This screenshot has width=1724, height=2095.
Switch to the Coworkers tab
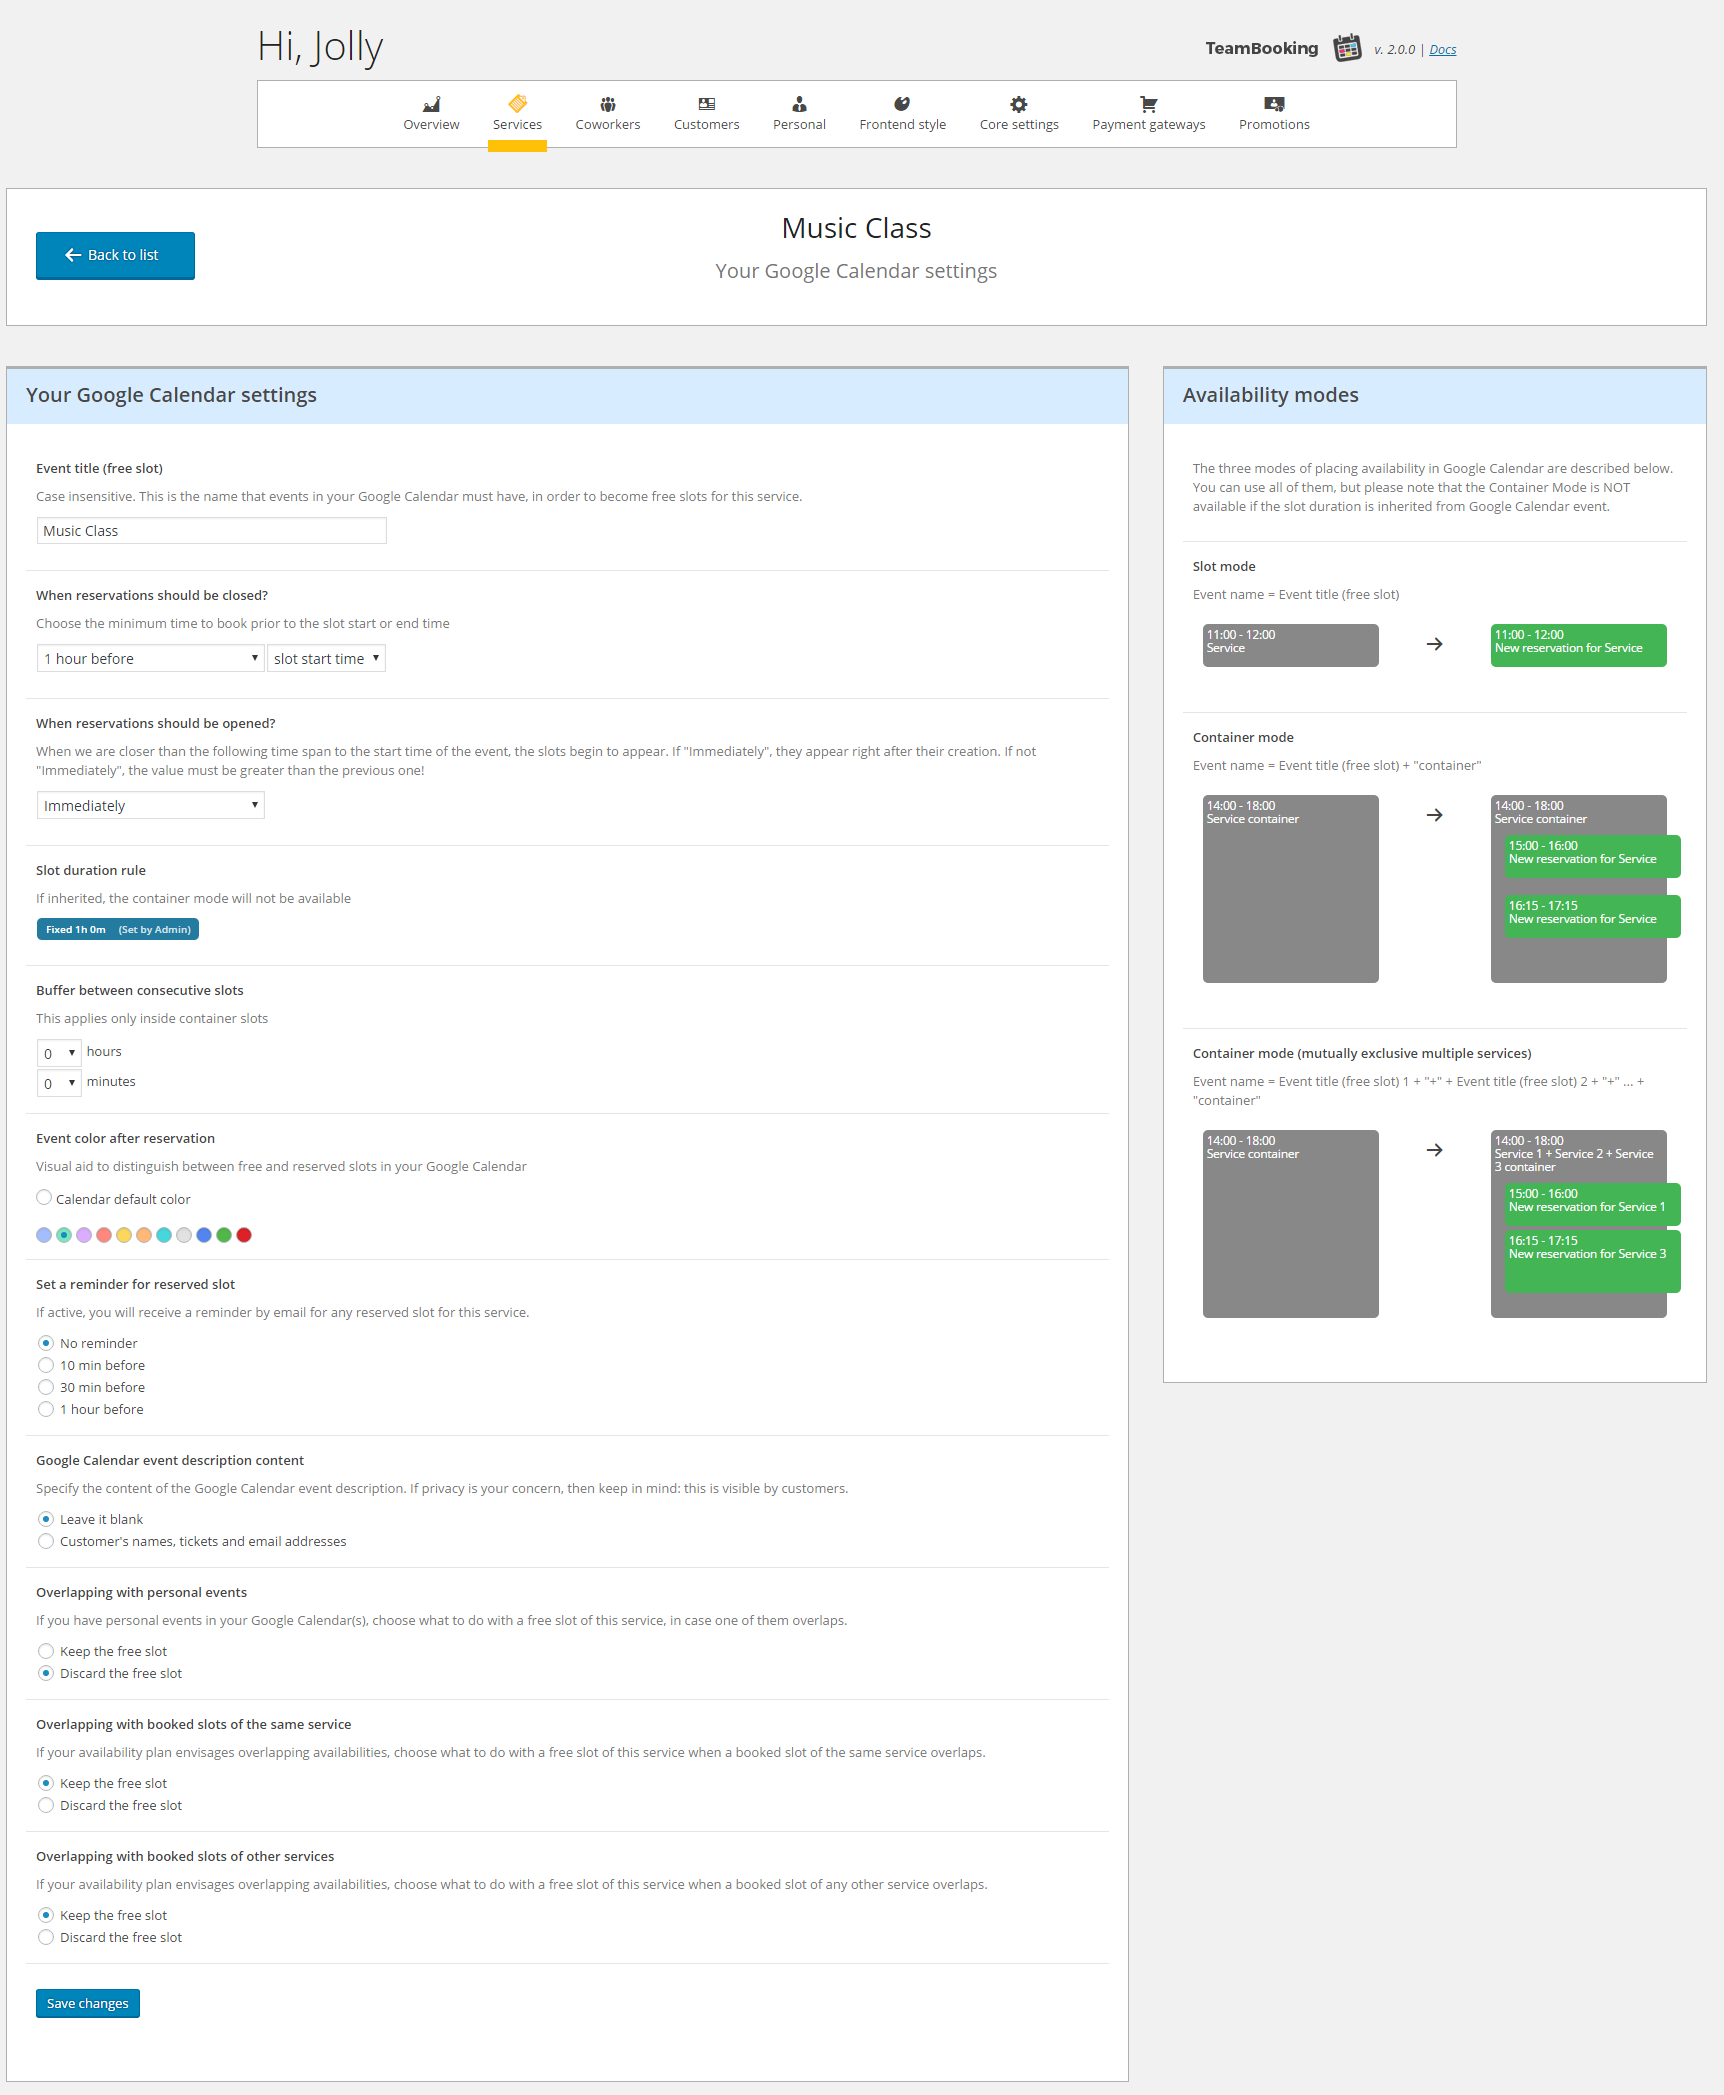click(x=608, y=114)
